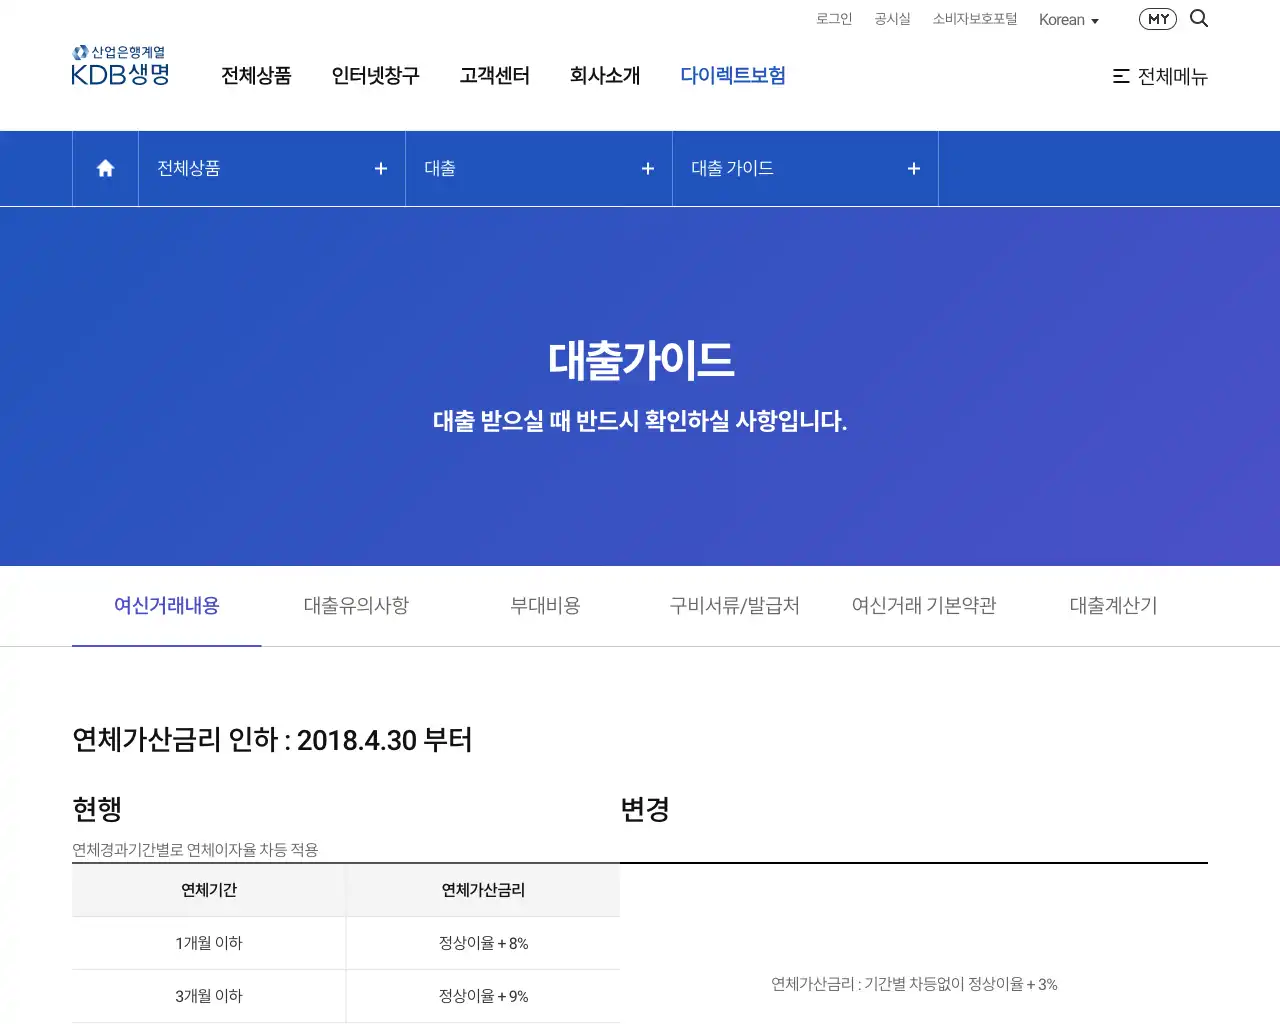Screen dimensions: 1280x1024
Task: Switch to the 부대비용 tab
Action: pos(545,606)
